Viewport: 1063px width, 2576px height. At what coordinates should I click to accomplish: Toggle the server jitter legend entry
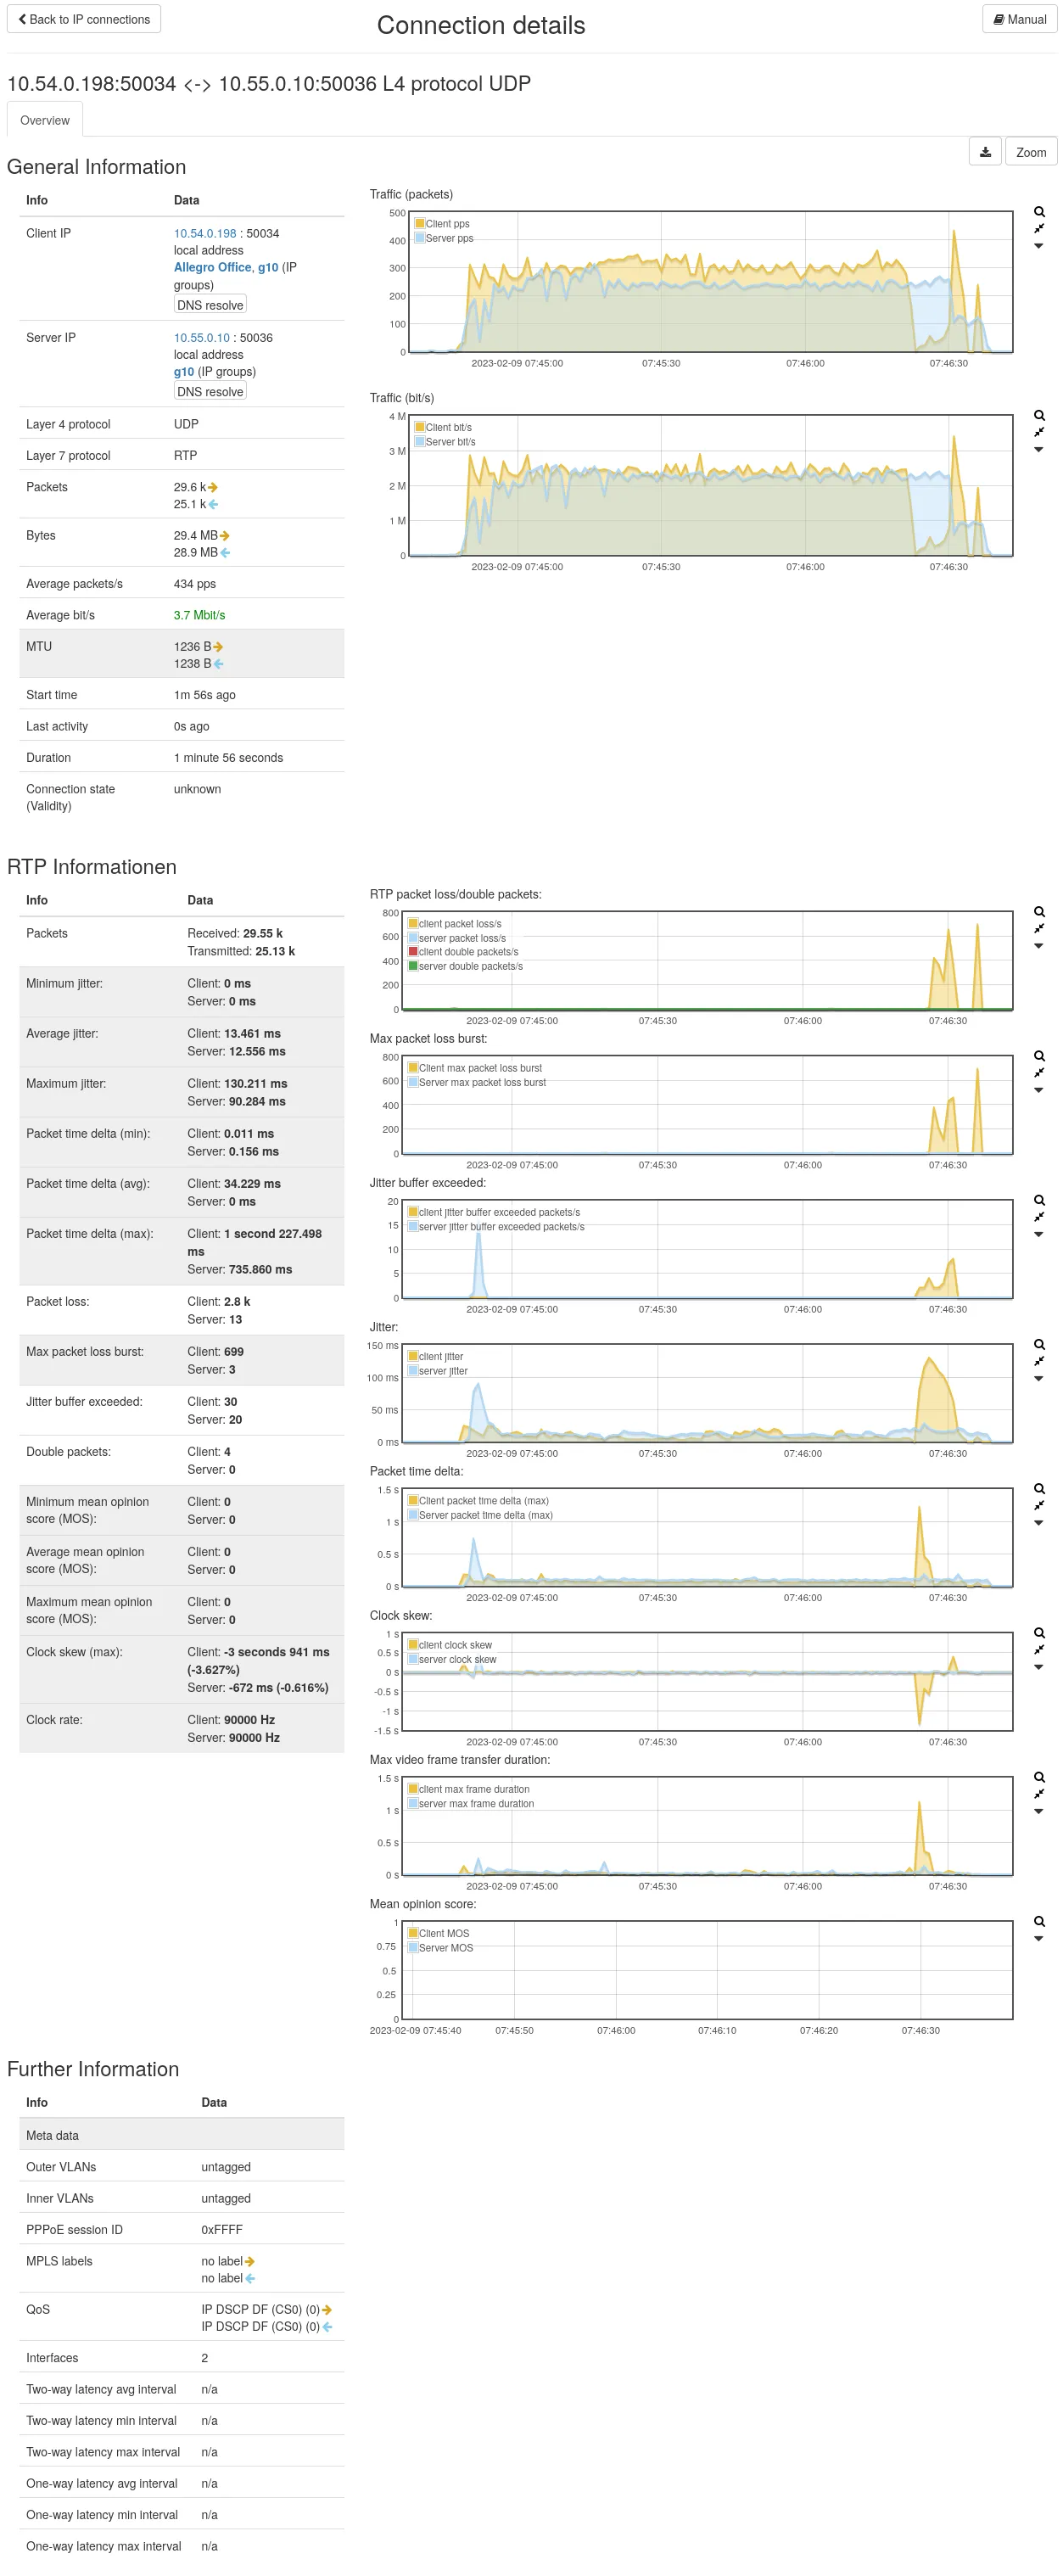pos(442,1371)
